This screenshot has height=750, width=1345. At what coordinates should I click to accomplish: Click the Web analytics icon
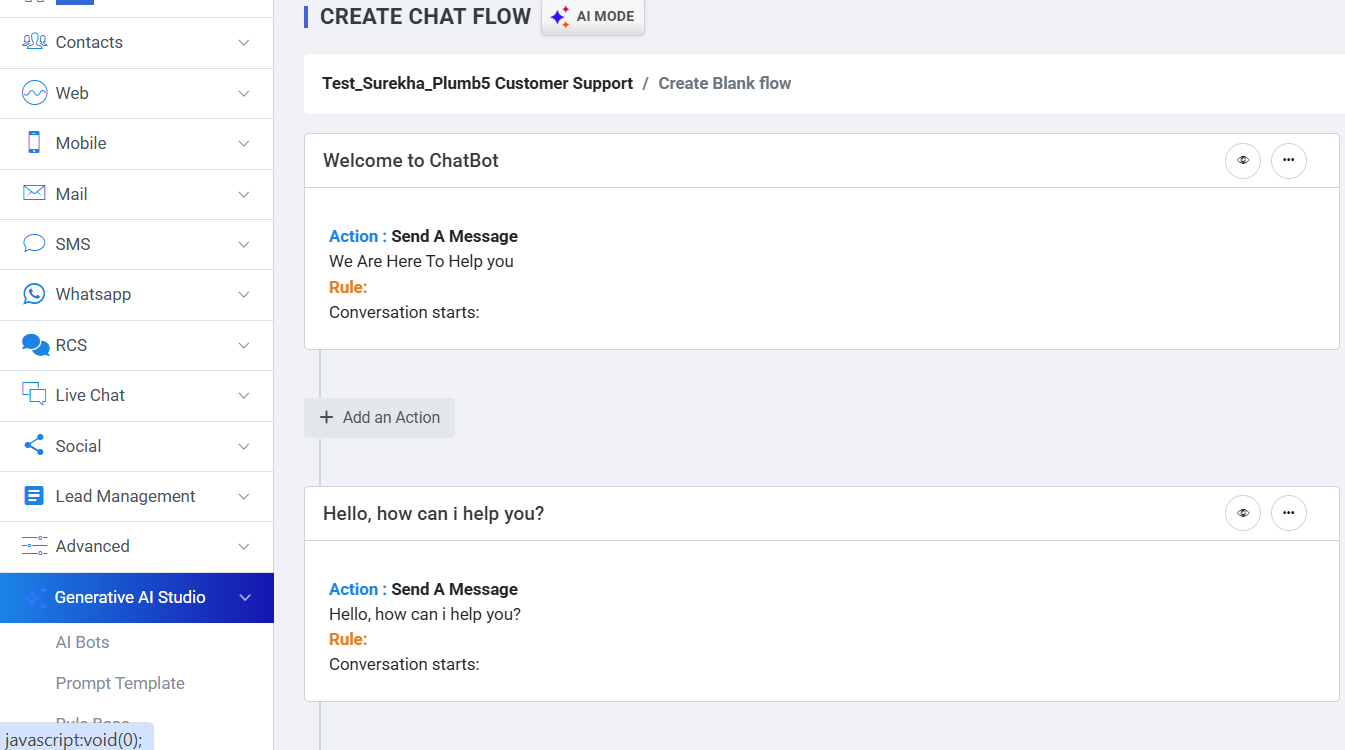pos(35,93)
